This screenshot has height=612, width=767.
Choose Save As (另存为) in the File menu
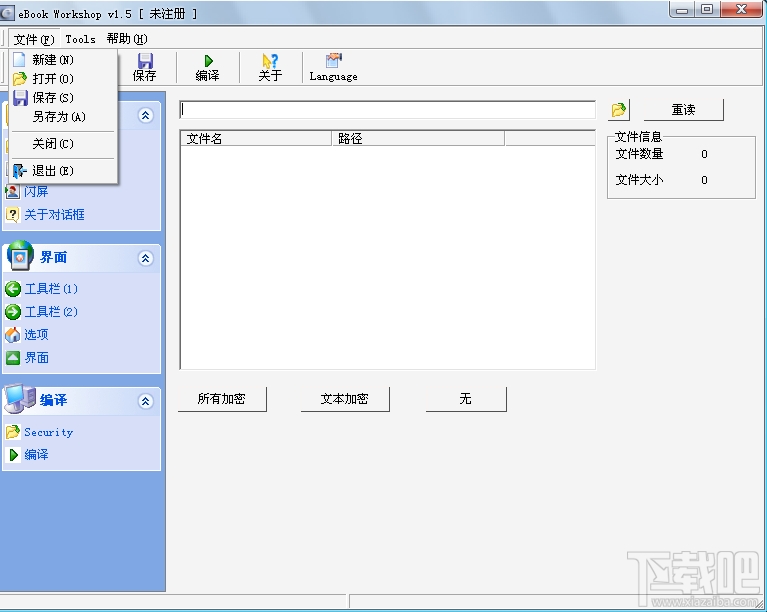(x=63, y=117)
